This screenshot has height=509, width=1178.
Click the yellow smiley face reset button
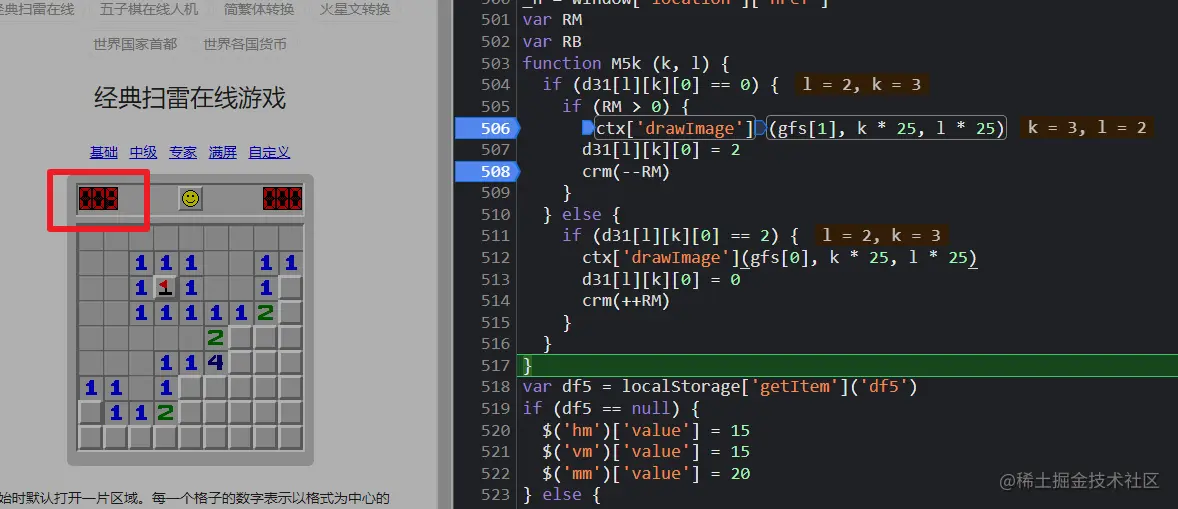191,198
